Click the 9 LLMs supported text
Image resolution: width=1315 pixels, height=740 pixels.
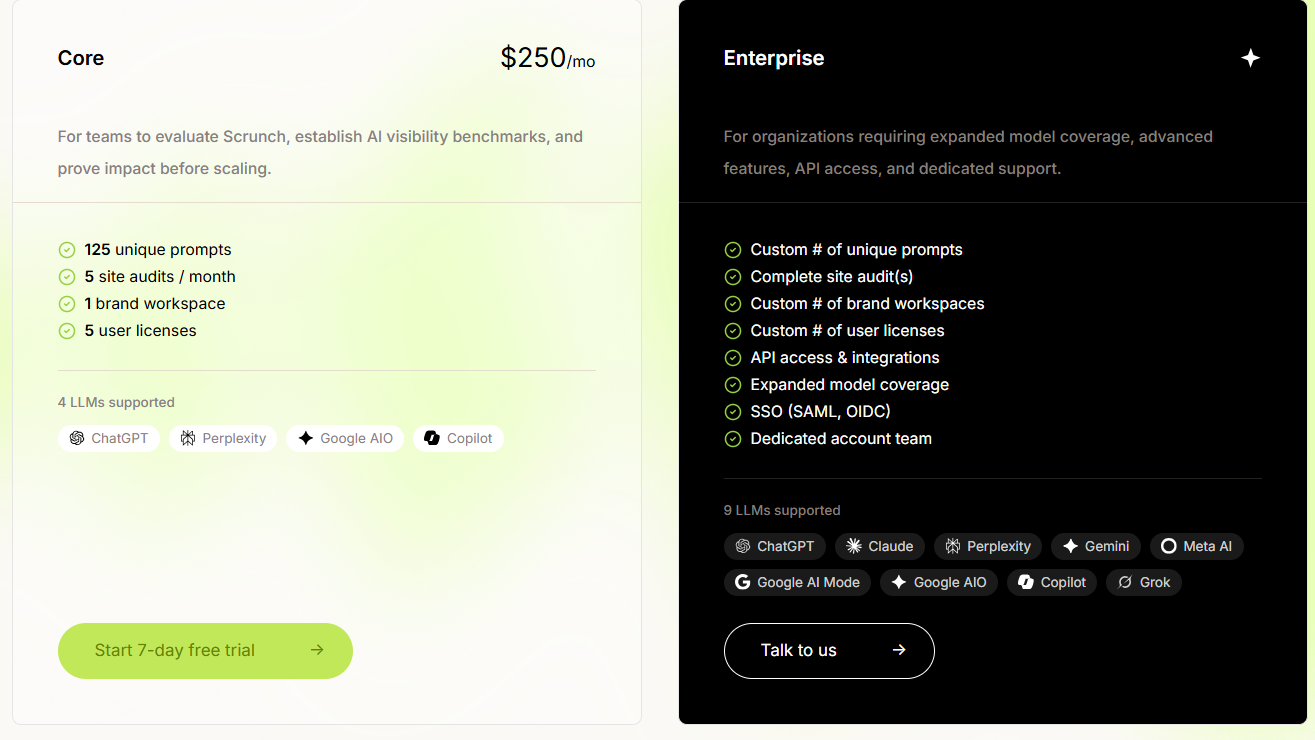click(782, 510)
